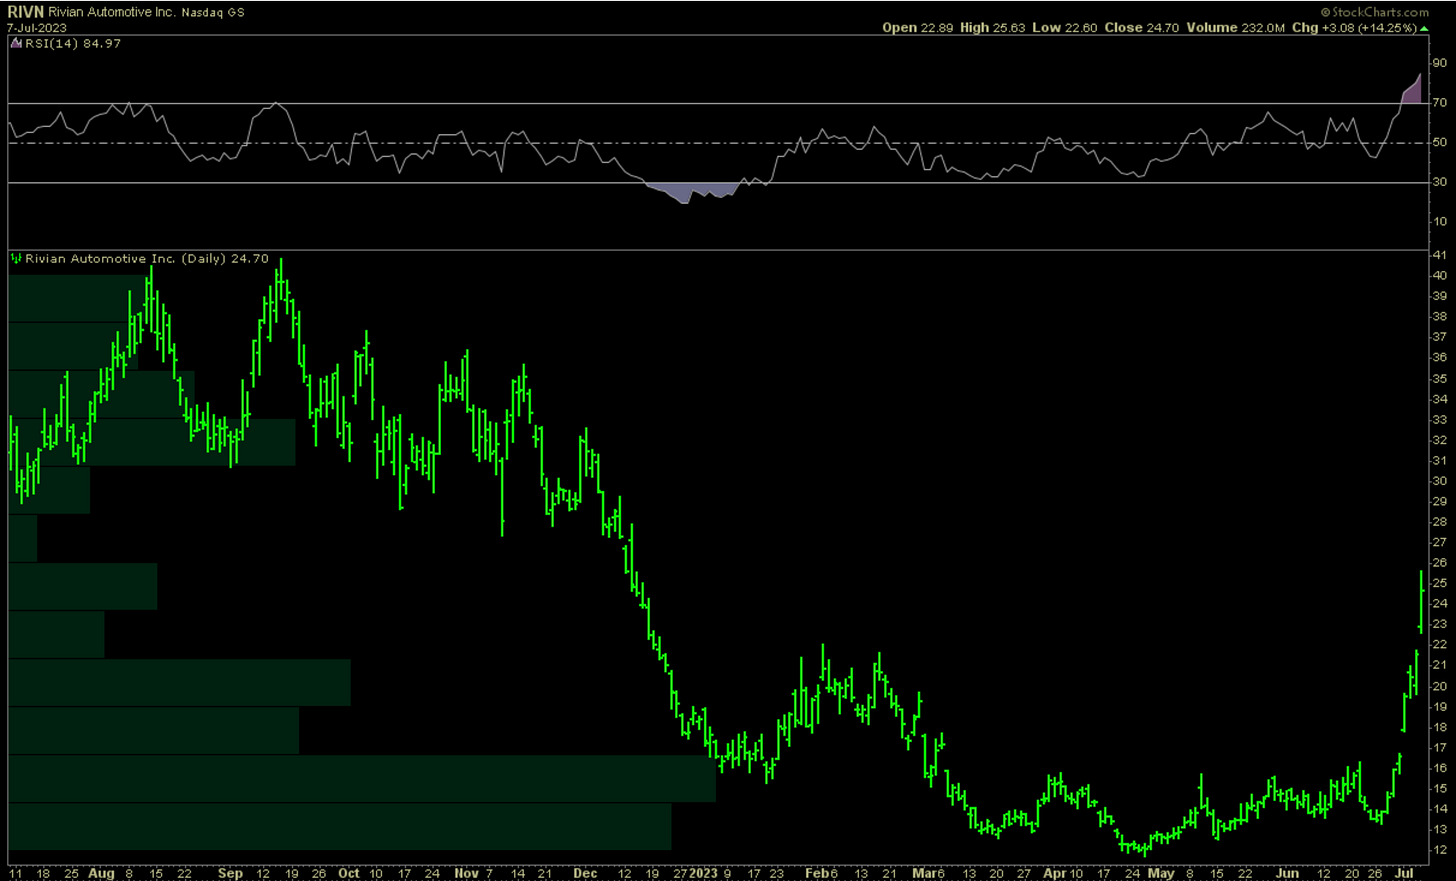Click the 90 label on the RSI scale

1440,62
